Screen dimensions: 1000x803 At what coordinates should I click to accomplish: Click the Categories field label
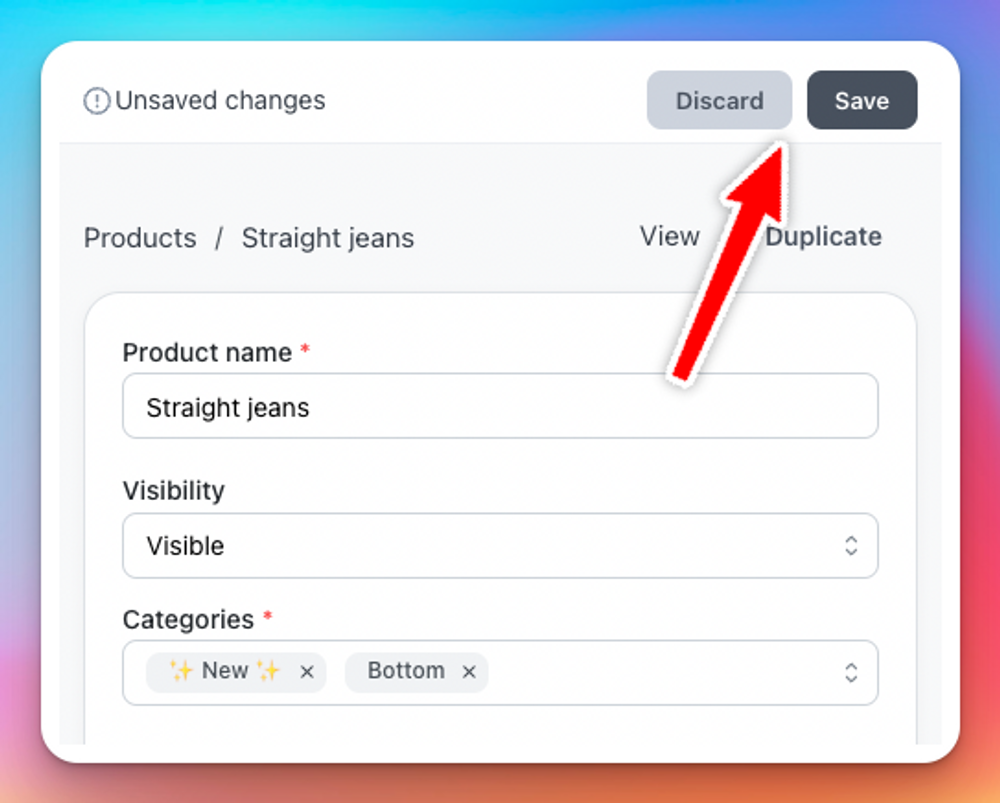[x=188, y=619]
